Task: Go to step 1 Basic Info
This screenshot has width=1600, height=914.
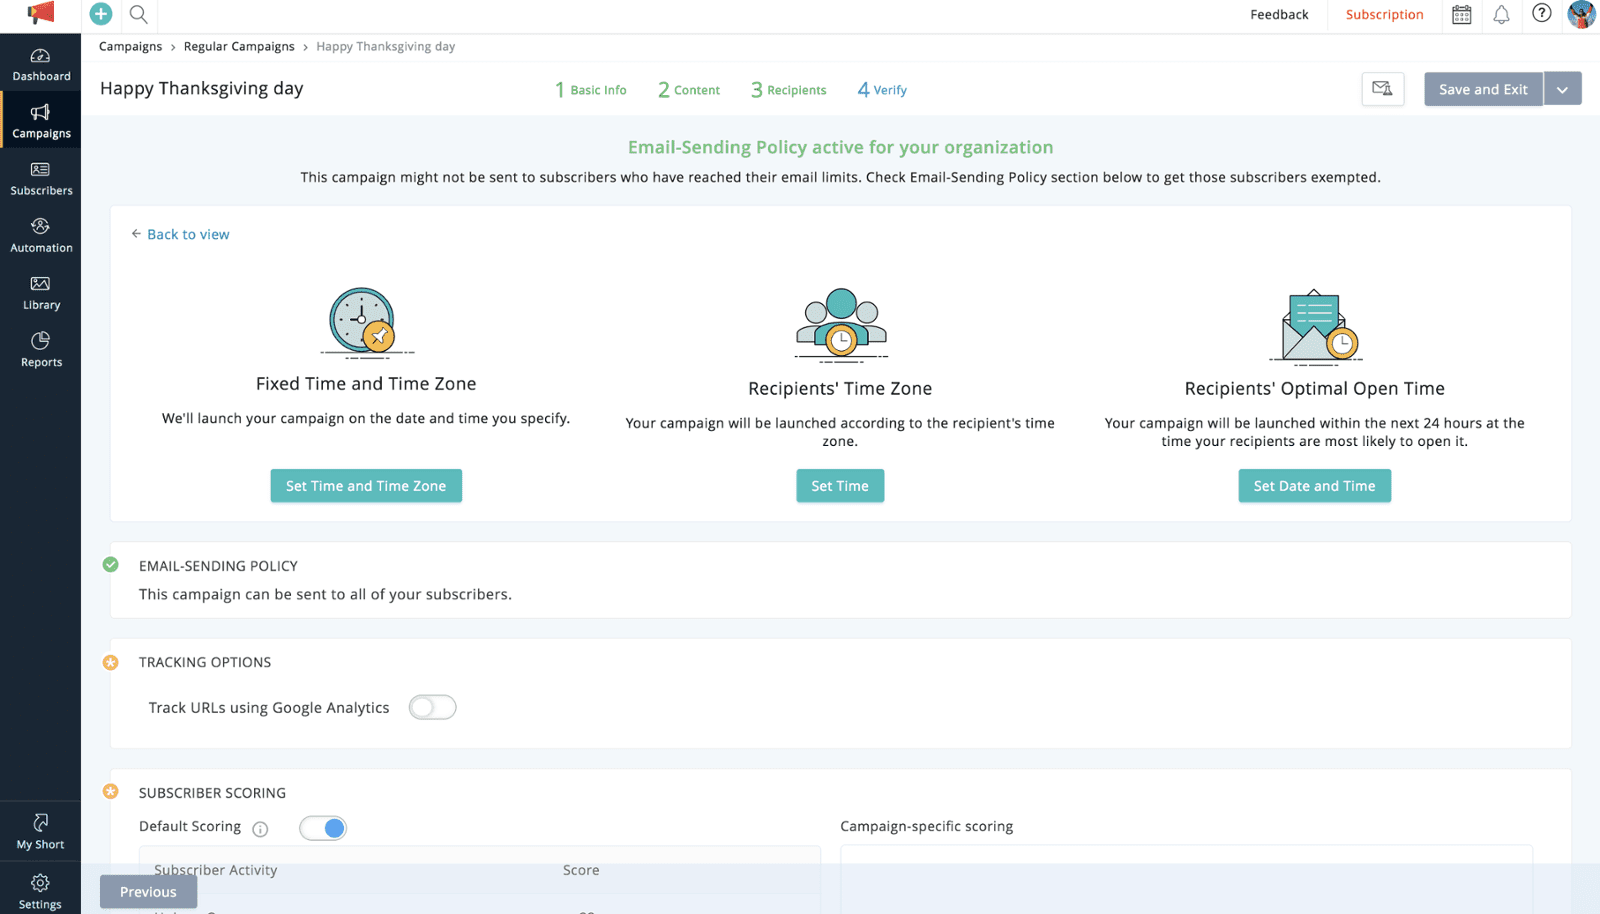Action: pyautogui.click(x=591, y=90)
